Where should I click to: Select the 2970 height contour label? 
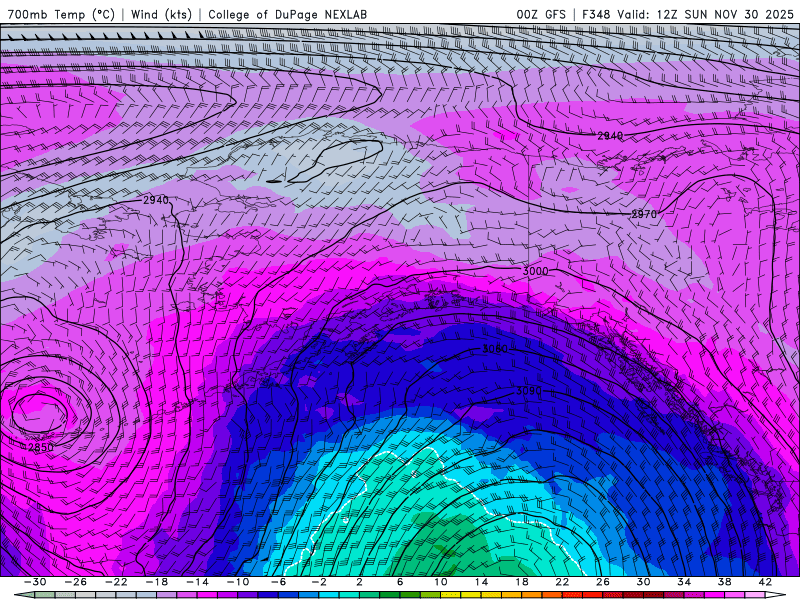pos(644,214)
